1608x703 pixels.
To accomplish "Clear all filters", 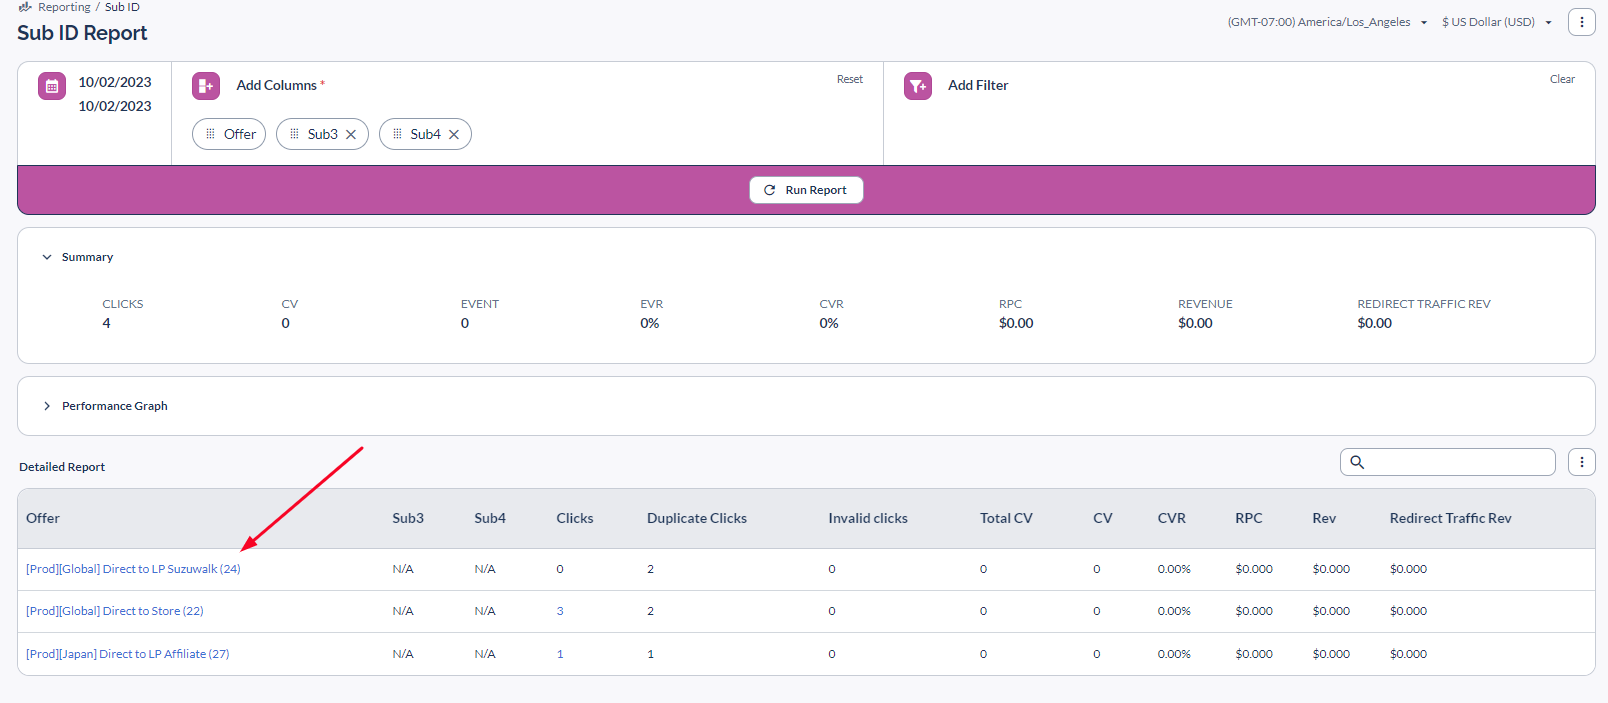I will 1561,79.
